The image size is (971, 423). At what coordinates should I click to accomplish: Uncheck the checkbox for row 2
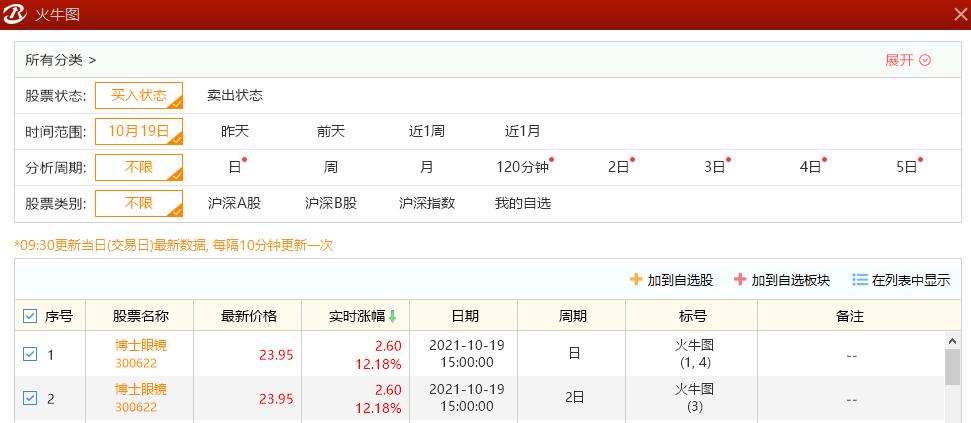[x=30, y=398]
